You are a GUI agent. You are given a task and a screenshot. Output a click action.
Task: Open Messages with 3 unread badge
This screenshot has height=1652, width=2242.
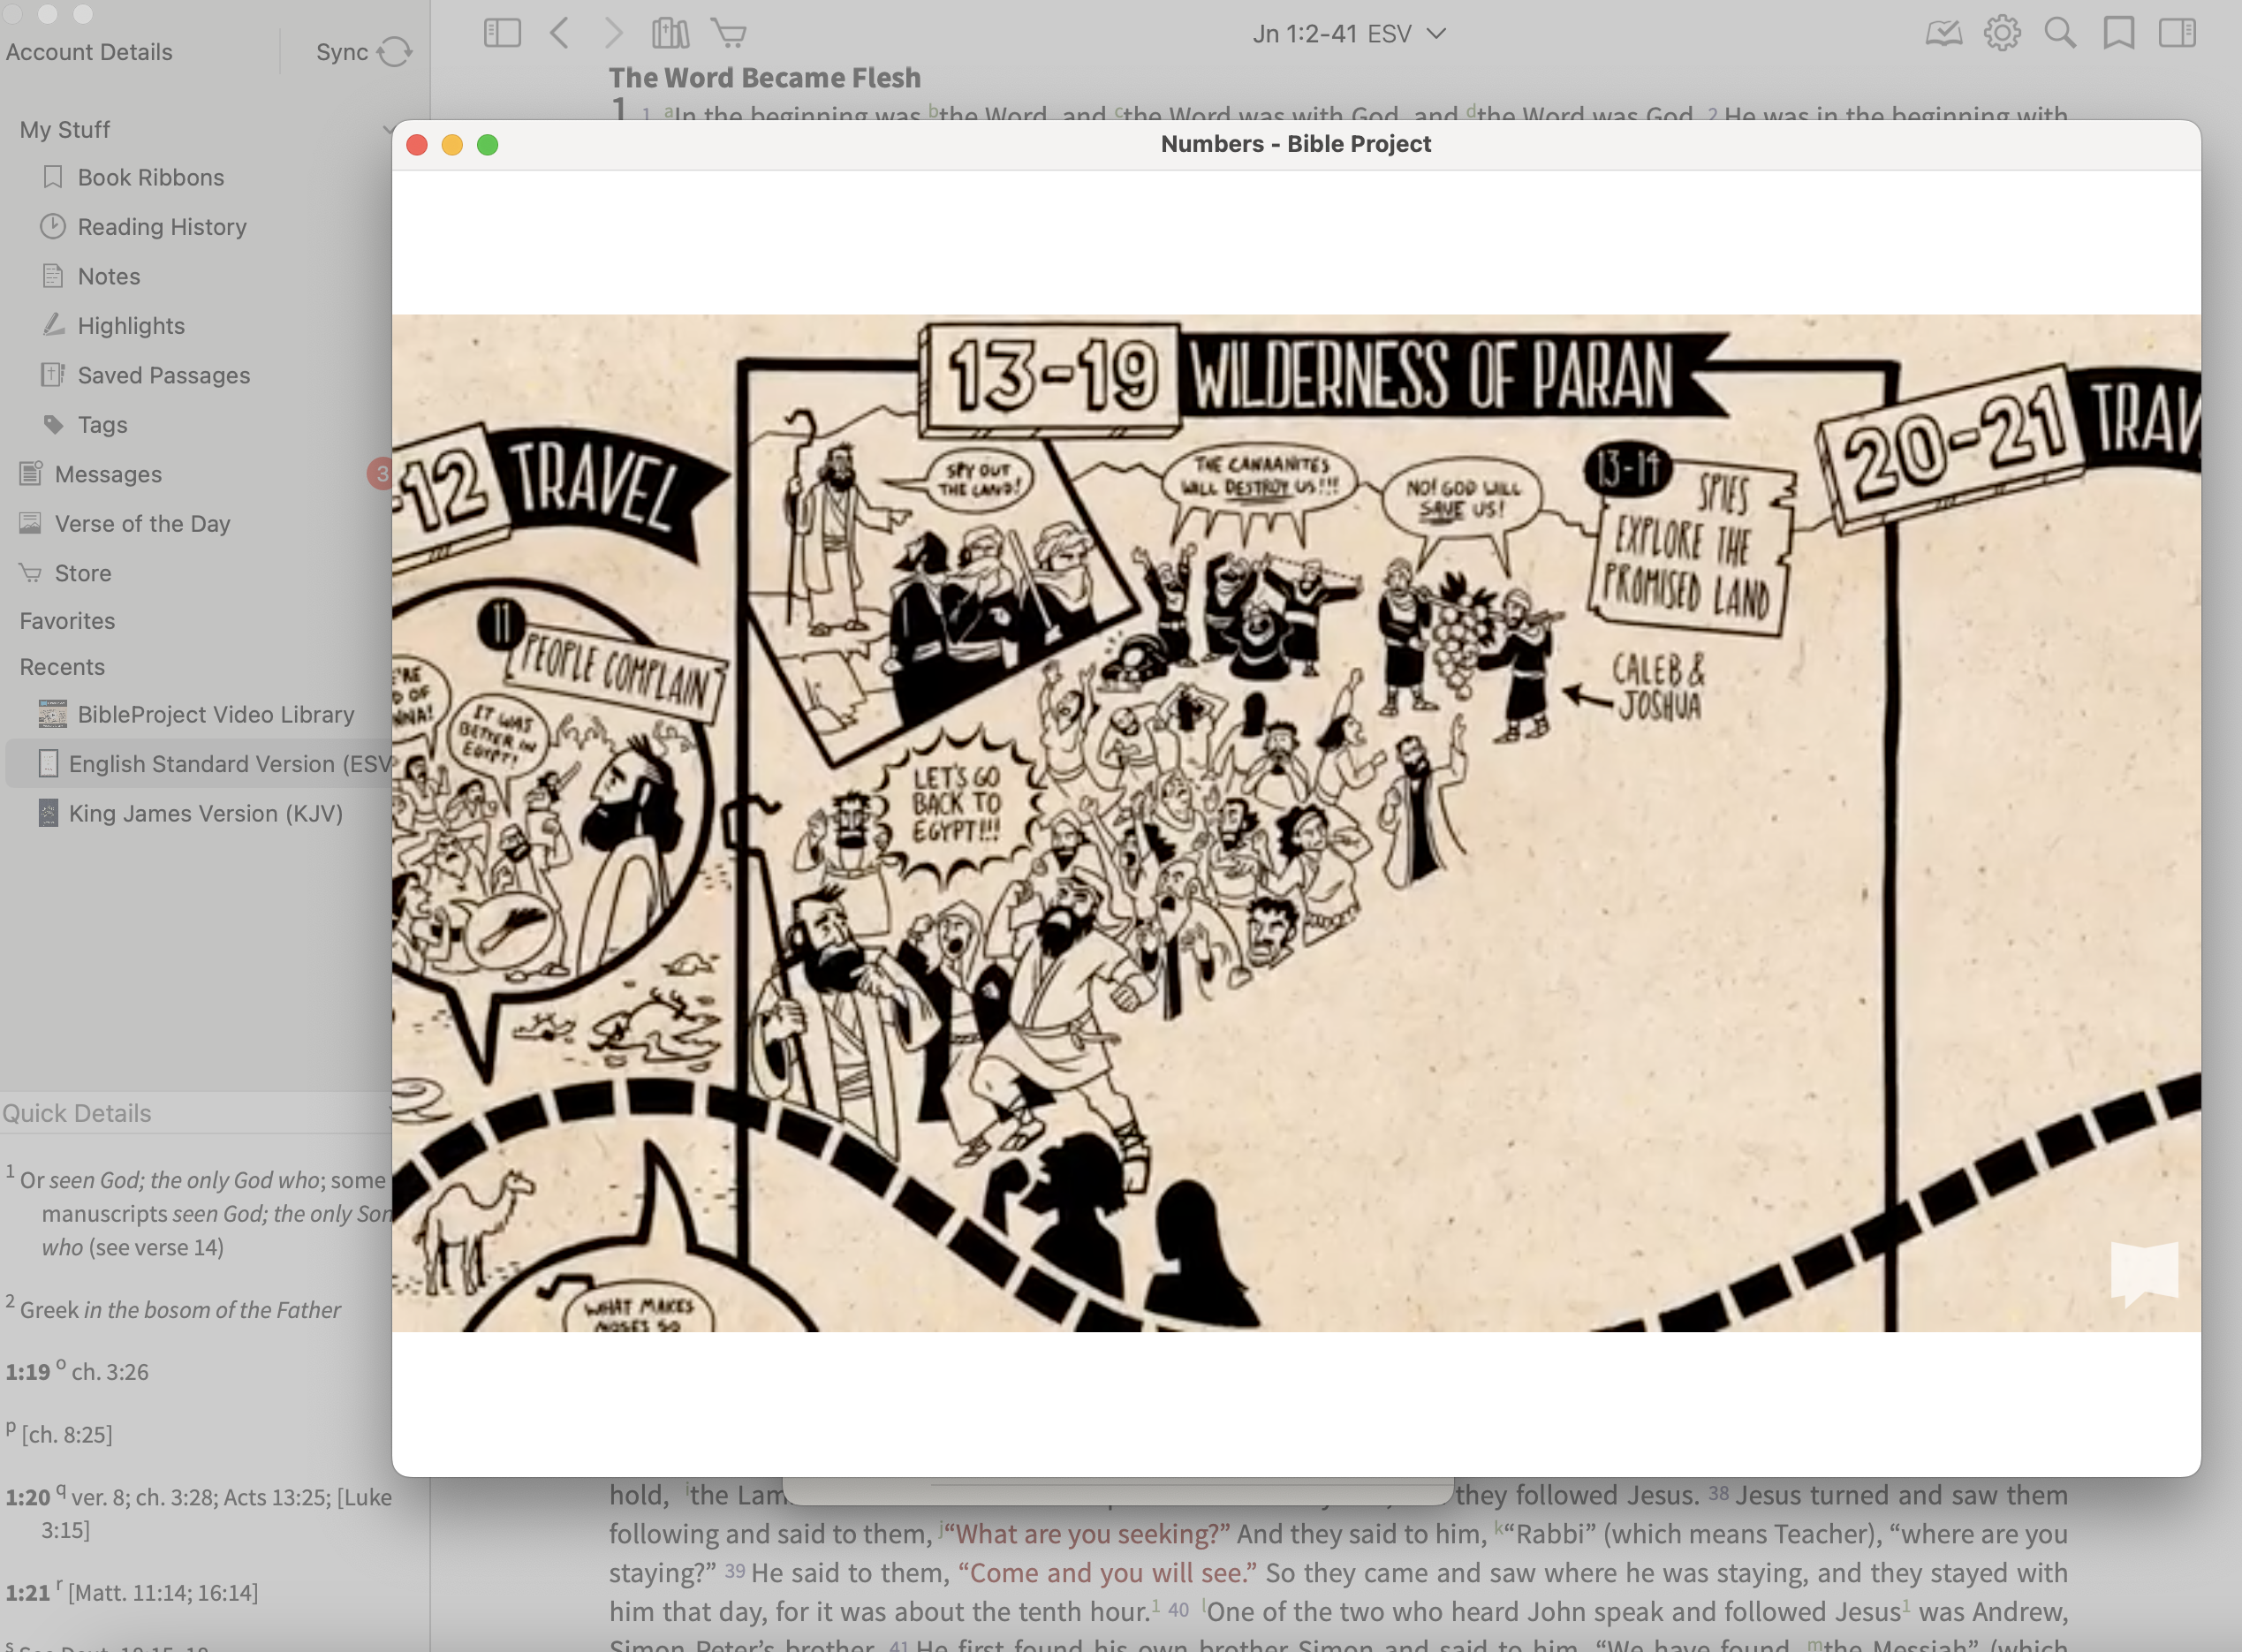[x=108, y=474]
